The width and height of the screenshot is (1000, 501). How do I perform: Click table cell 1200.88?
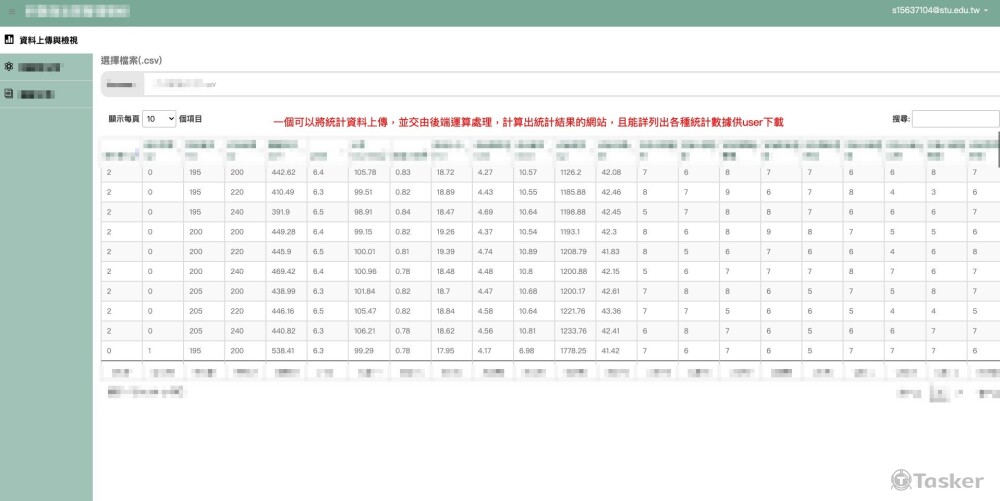[576, 271]
